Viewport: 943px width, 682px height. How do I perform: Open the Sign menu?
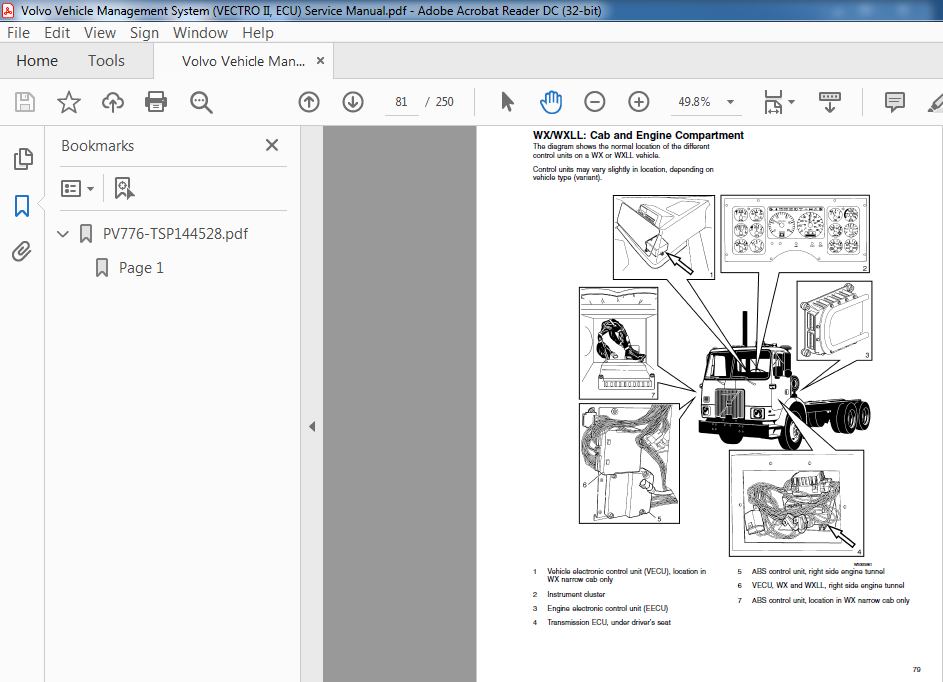click(144, 33)
